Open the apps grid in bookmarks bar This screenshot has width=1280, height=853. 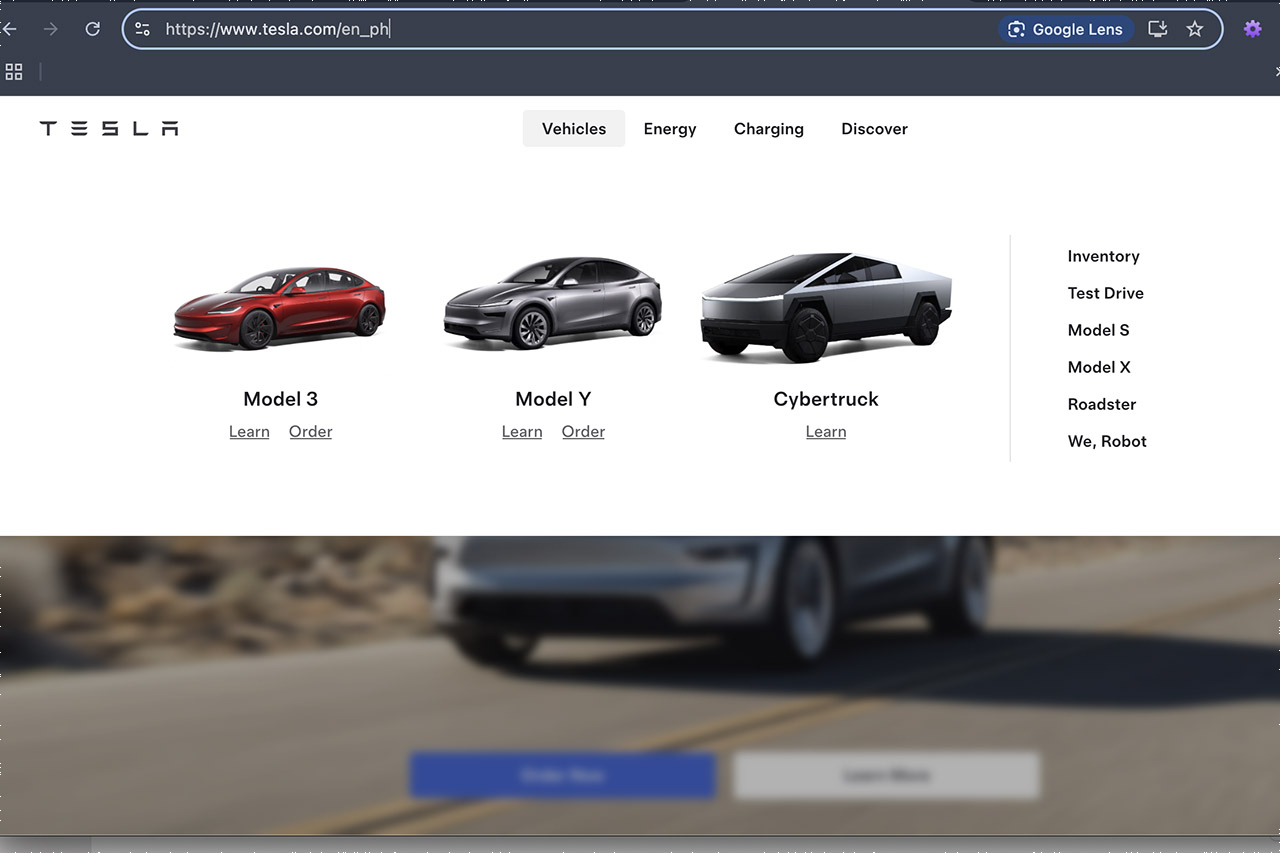coord(14,72)
